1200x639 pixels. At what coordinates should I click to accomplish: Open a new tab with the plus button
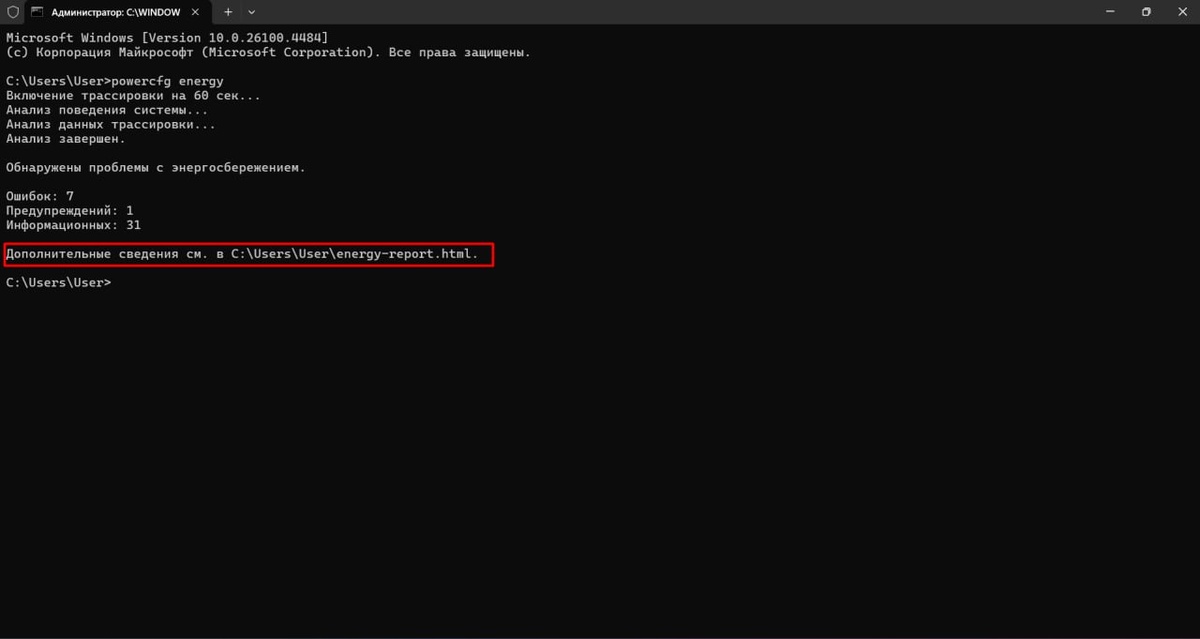click(x=228, y=12)
